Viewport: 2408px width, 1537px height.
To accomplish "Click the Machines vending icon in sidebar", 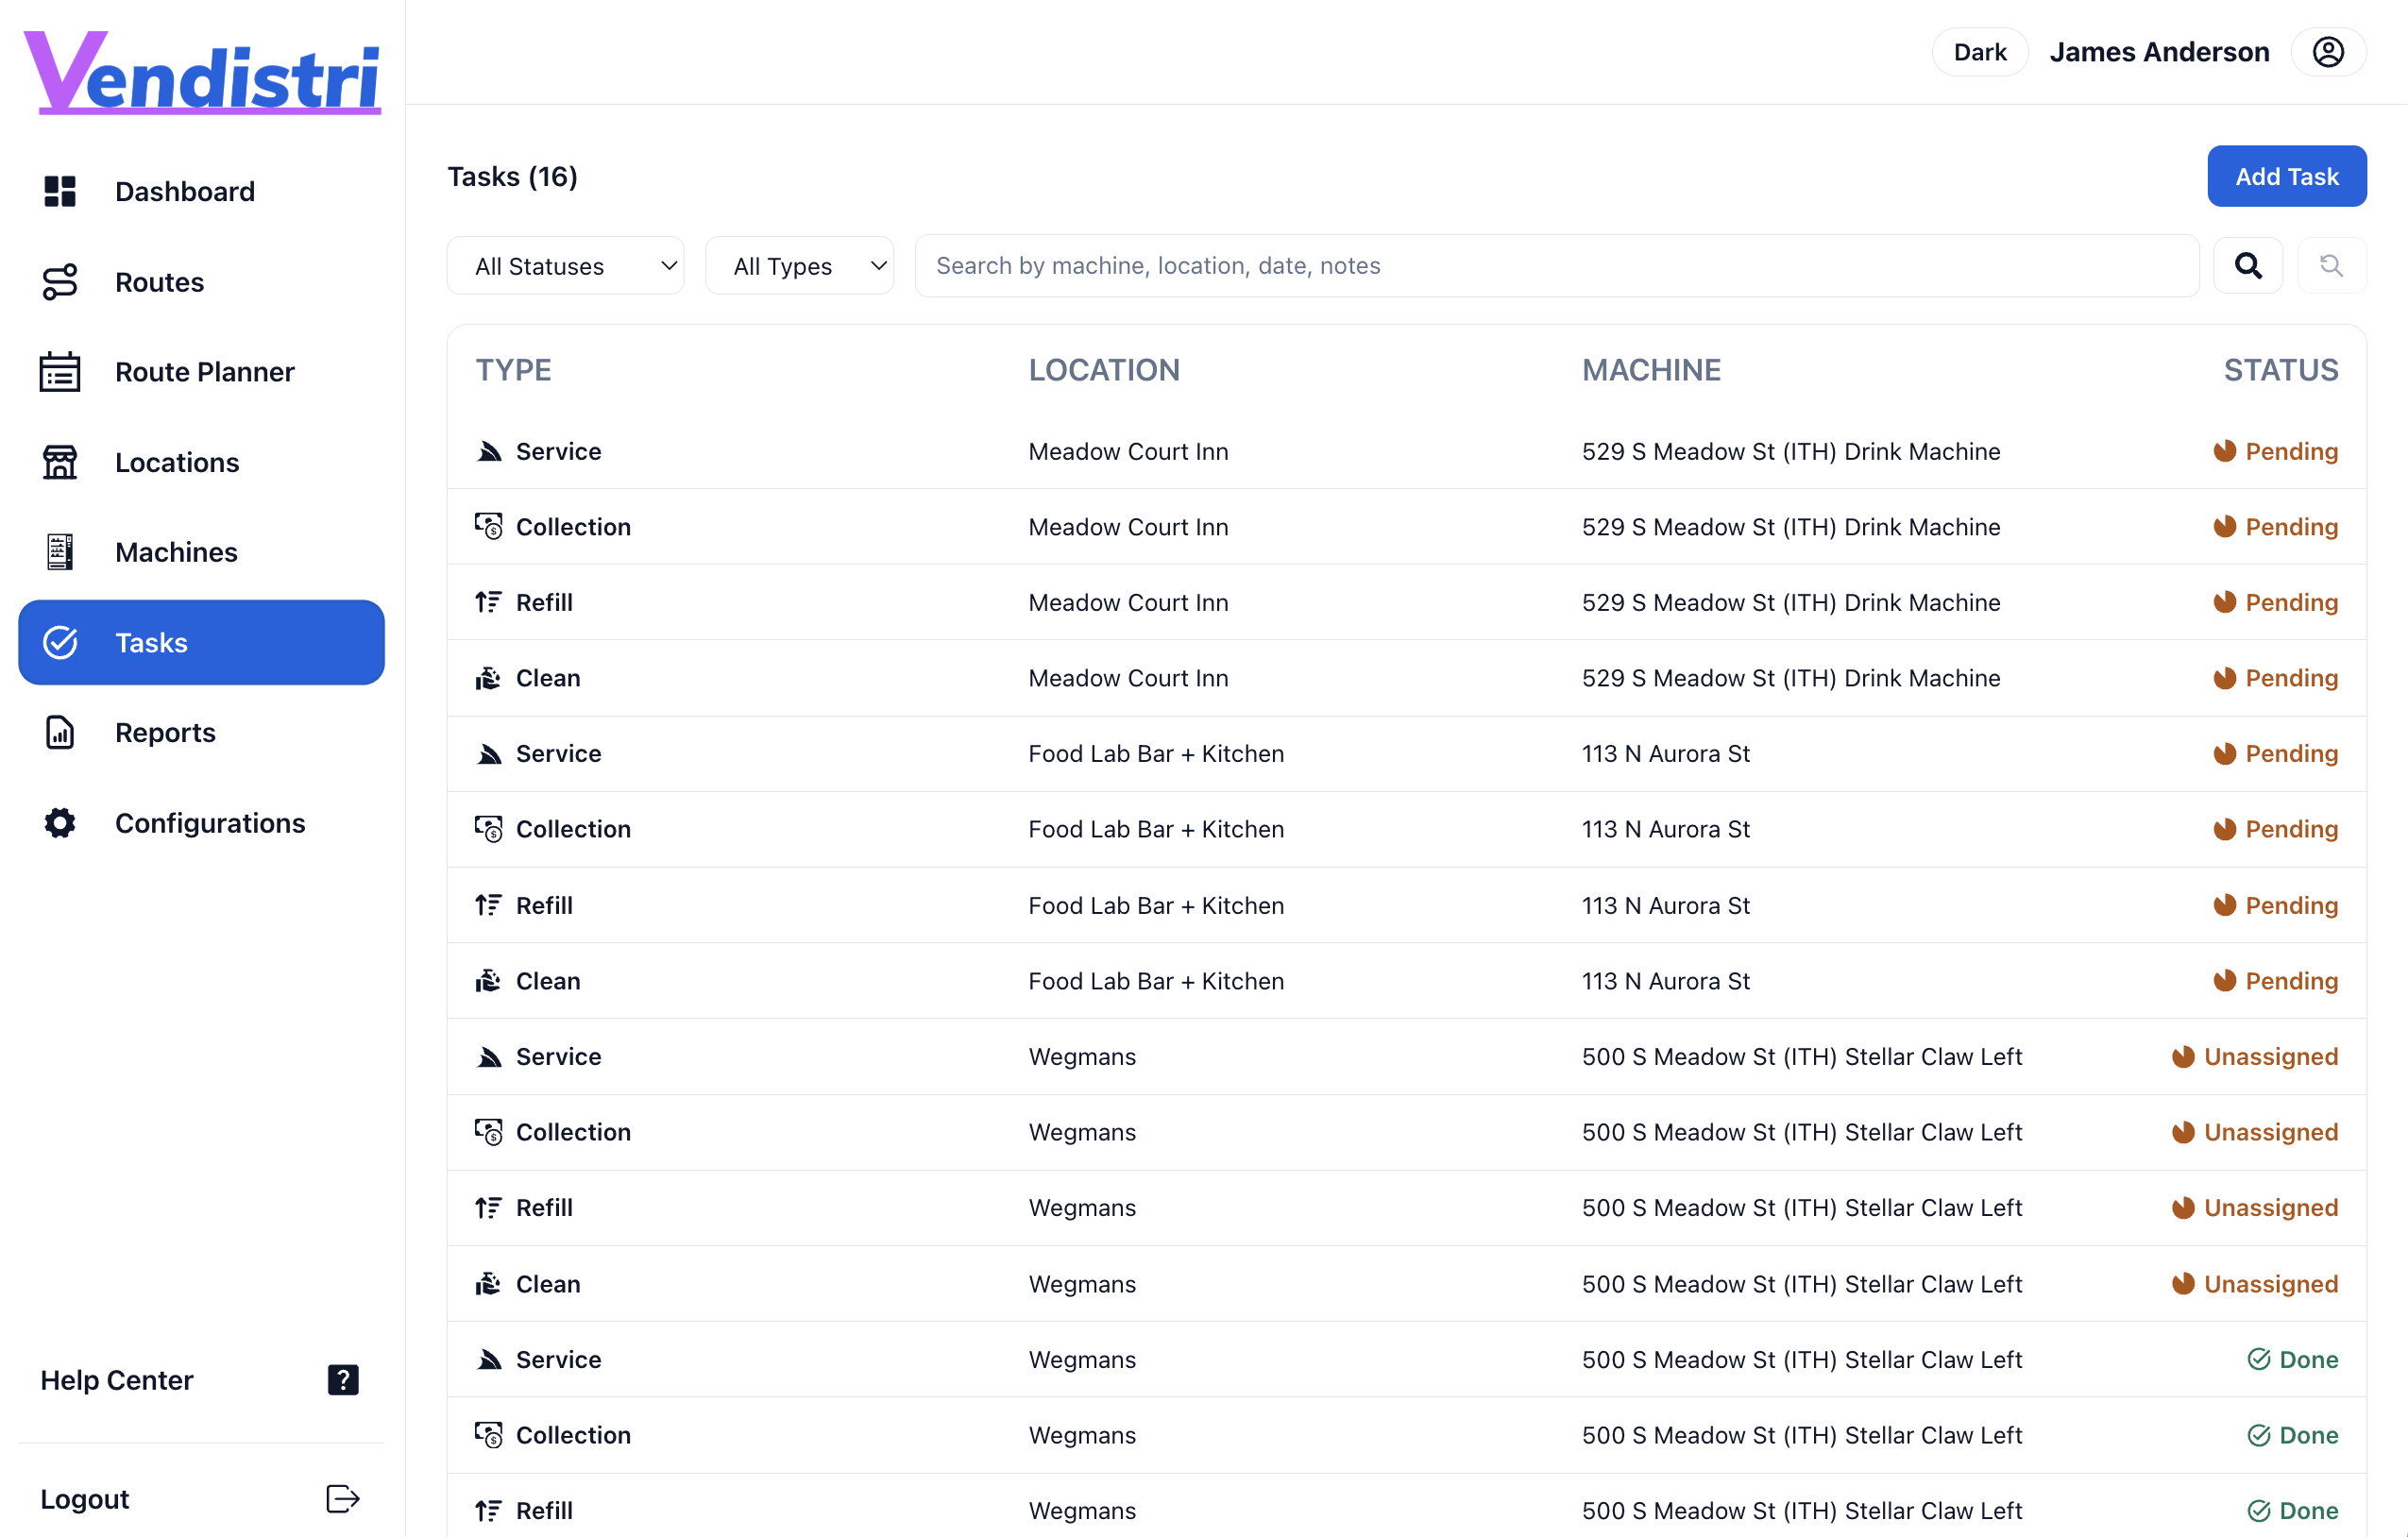I will tap(60, 552).
